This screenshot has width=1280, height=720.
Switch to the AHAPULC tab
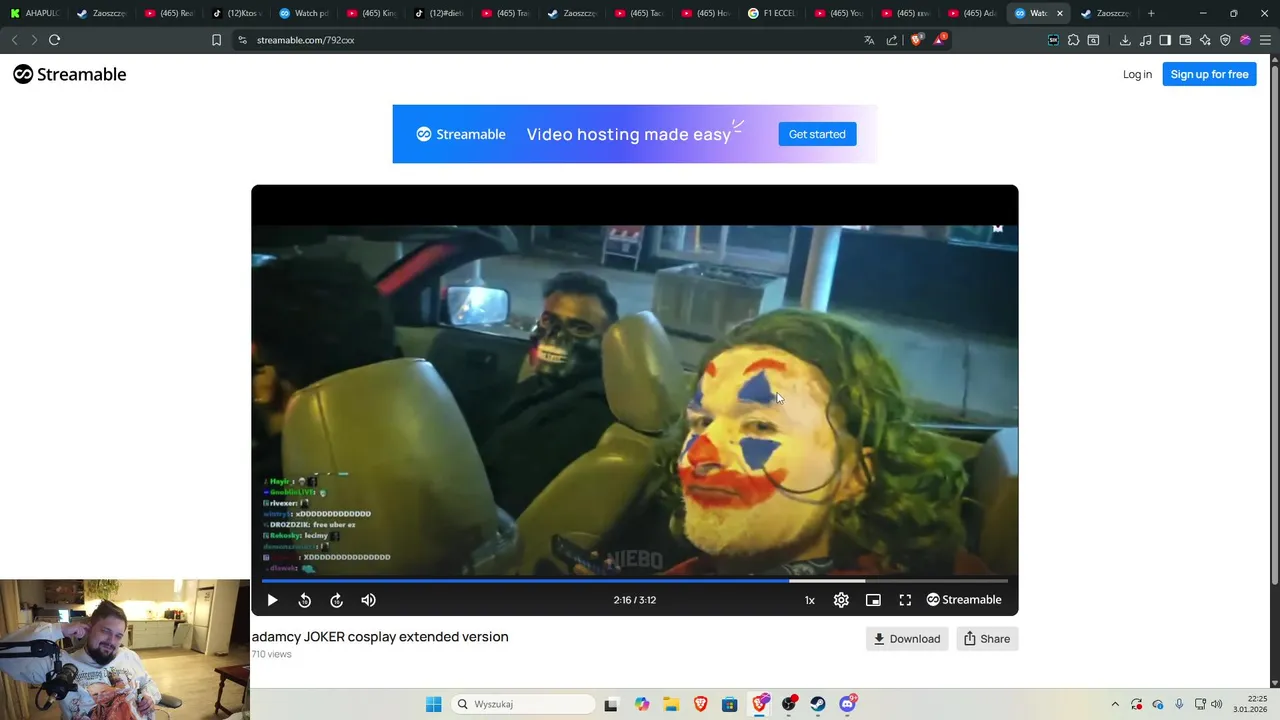click(x=35, y=13)
